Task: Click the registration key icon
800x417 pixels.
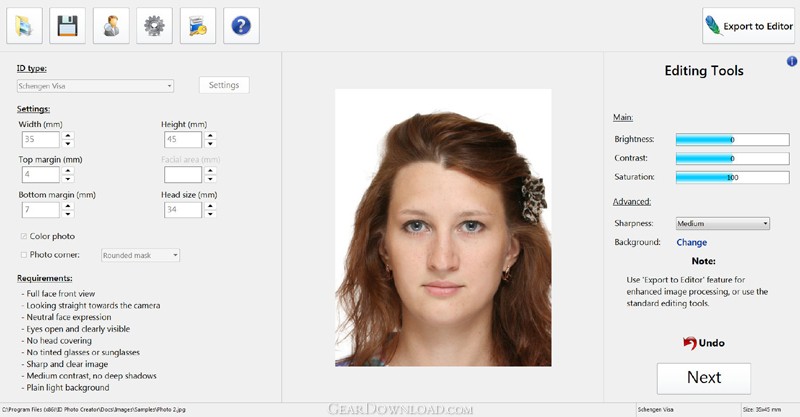Action: coord(198,26)
